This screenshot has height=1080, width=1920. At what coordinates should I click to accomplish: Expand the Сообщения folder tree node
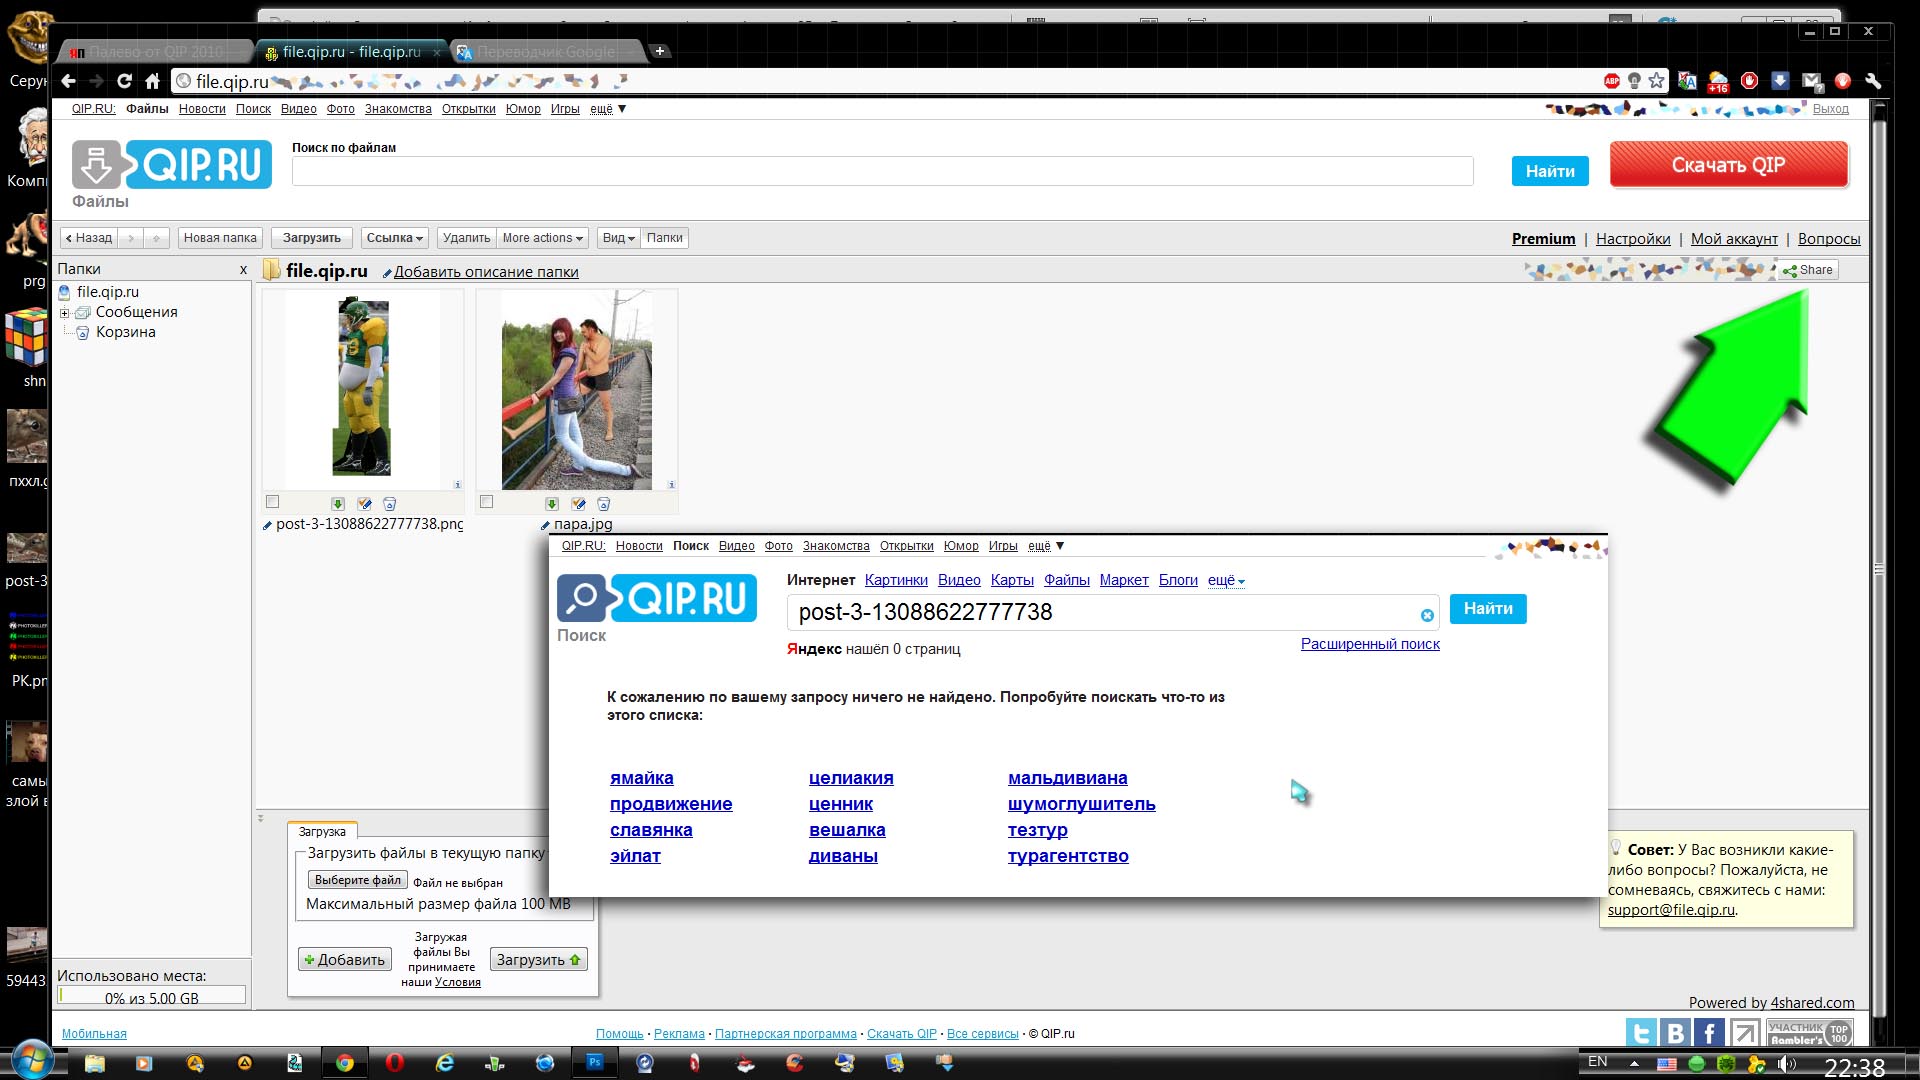click(65, 313)
